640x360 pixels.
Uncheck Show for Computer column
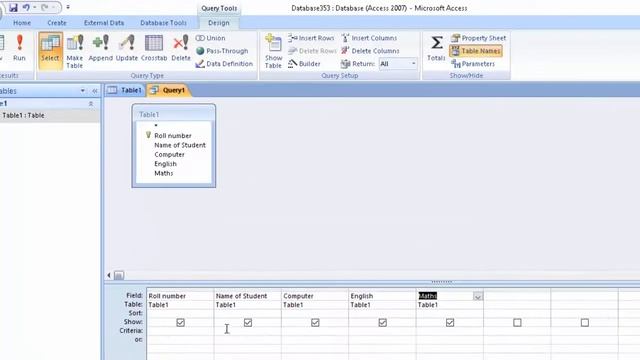point(315,322)
